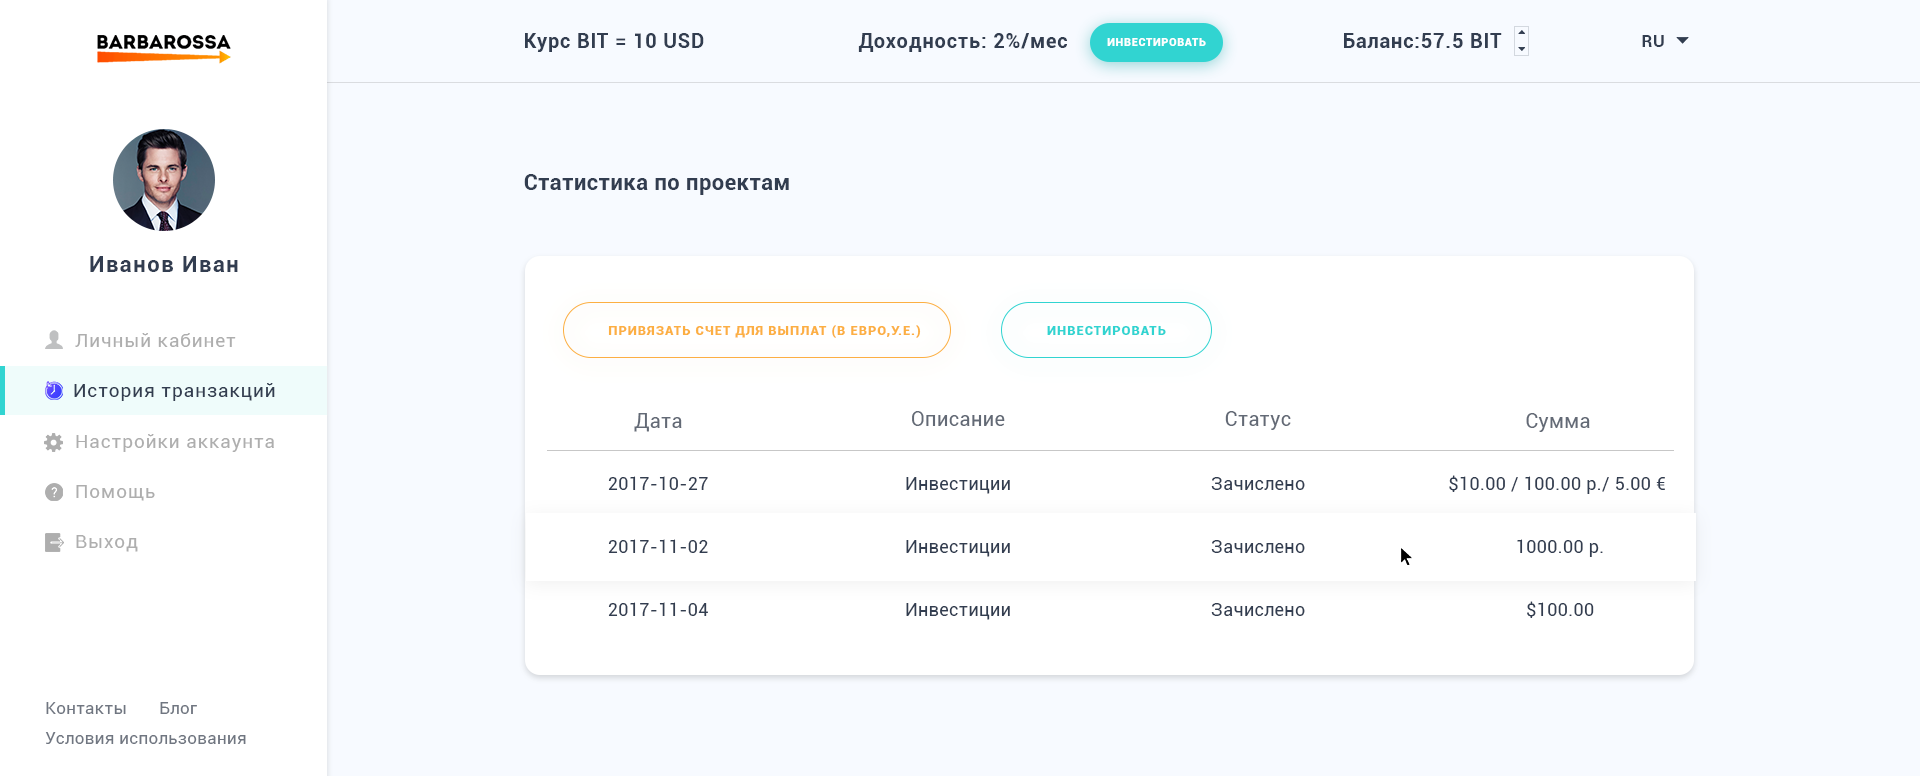This screenshot has height=776, width=1920.
Task: Open Условия использования link
Action: click(146, 738)
